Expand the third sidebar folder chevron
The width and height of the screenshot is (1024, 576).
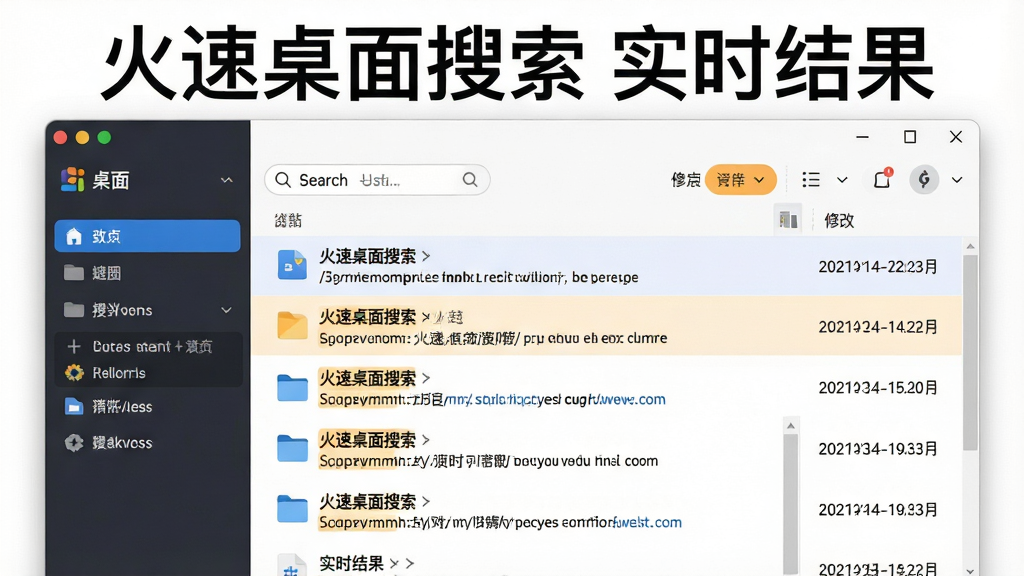pos(227,310)
